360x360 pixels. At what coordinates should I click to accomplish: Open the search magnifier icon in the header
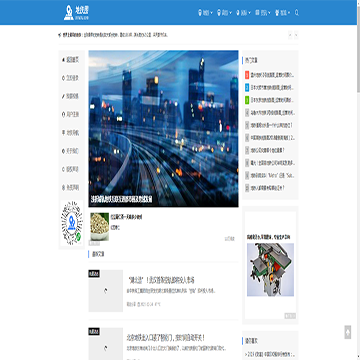pos(297,13)
